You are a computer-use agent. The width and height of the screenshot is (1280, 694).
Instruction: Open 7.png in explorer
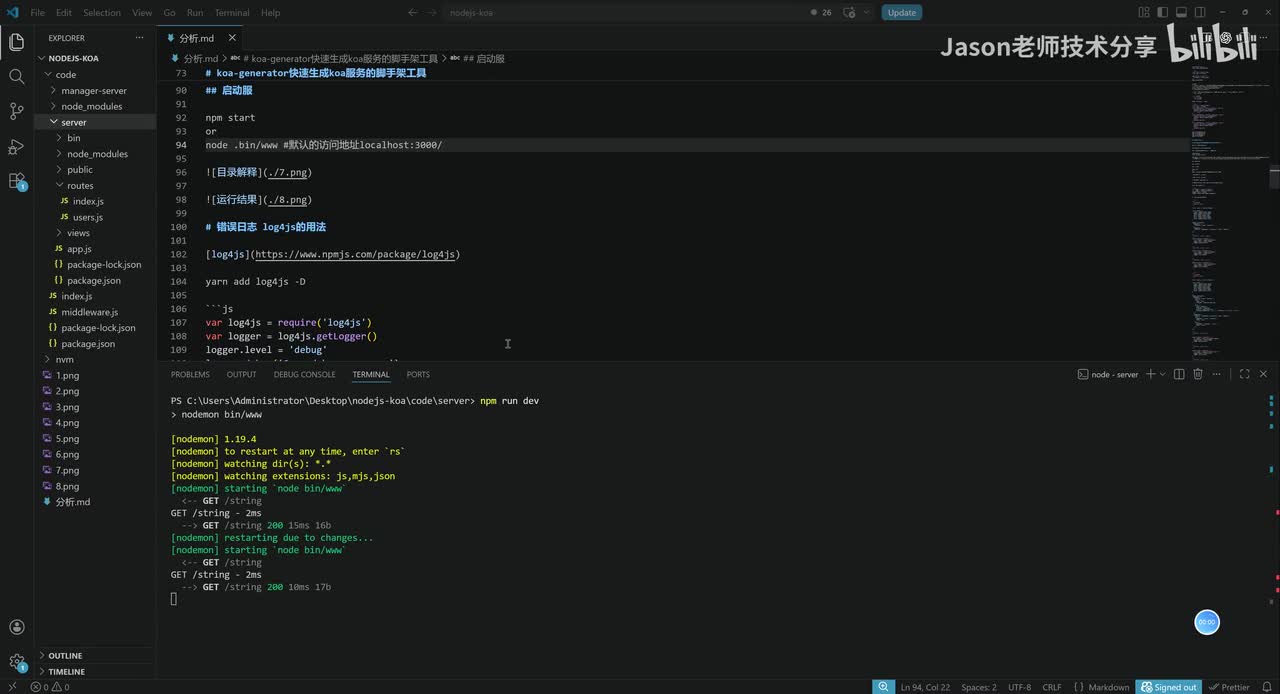[67, 470]
